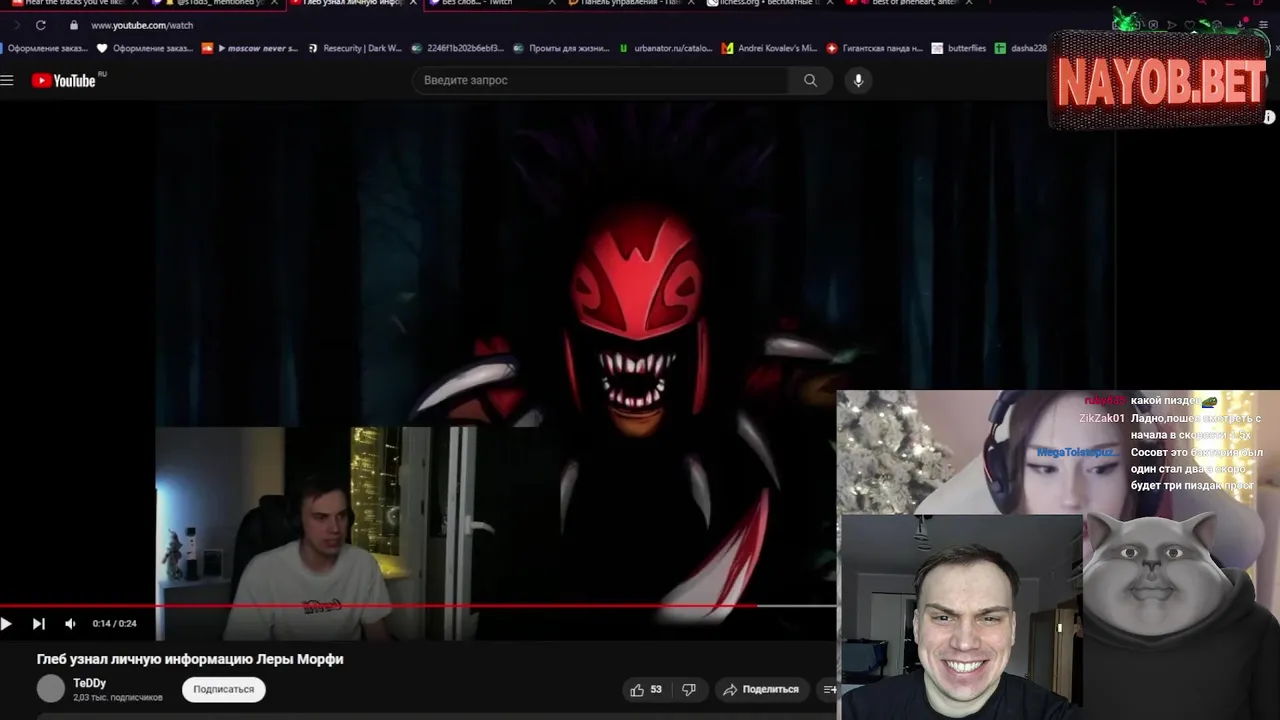Screen dimensions: 1280x720
Task: Open the YouTube hamburger guide menu
Action: (7, 80)
